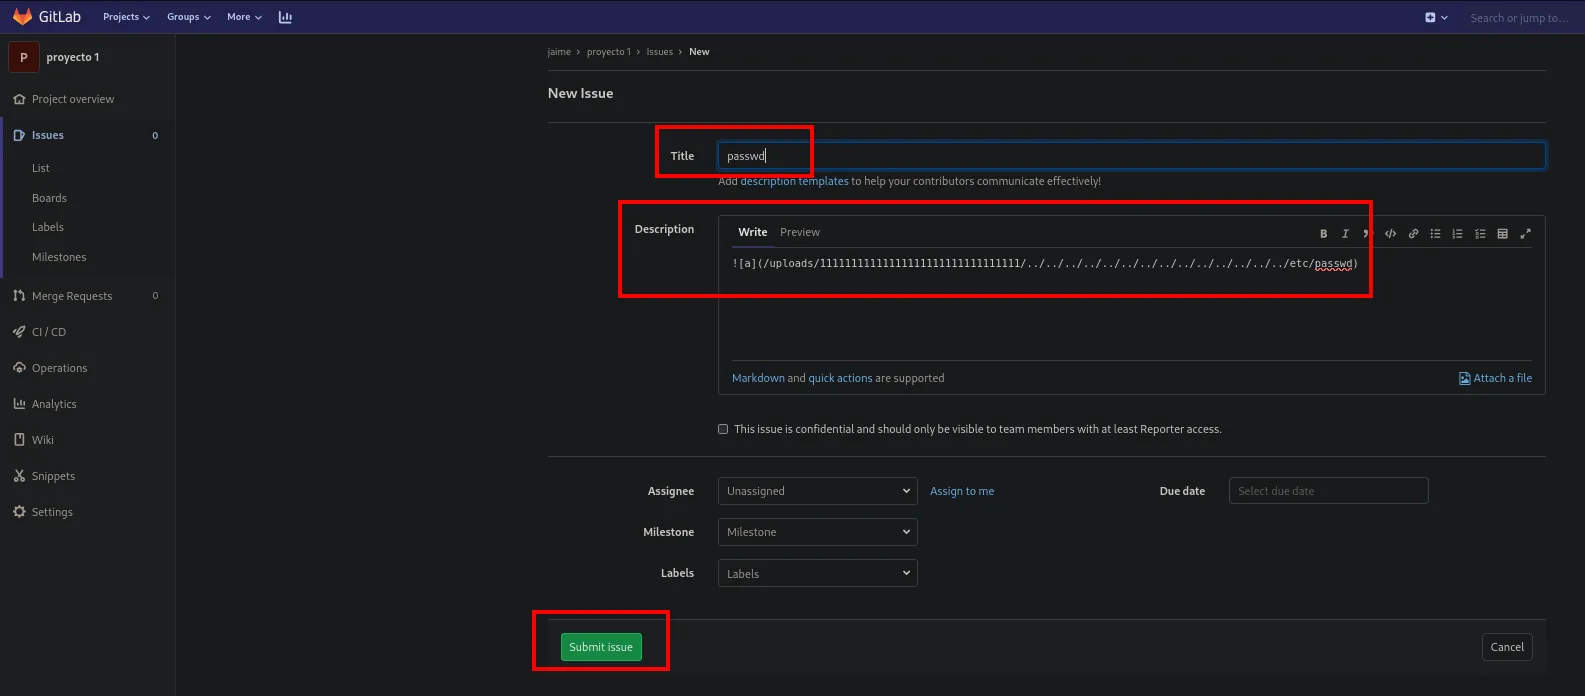
Task: Switch to the Preview tab
Action: coord(800,232)
